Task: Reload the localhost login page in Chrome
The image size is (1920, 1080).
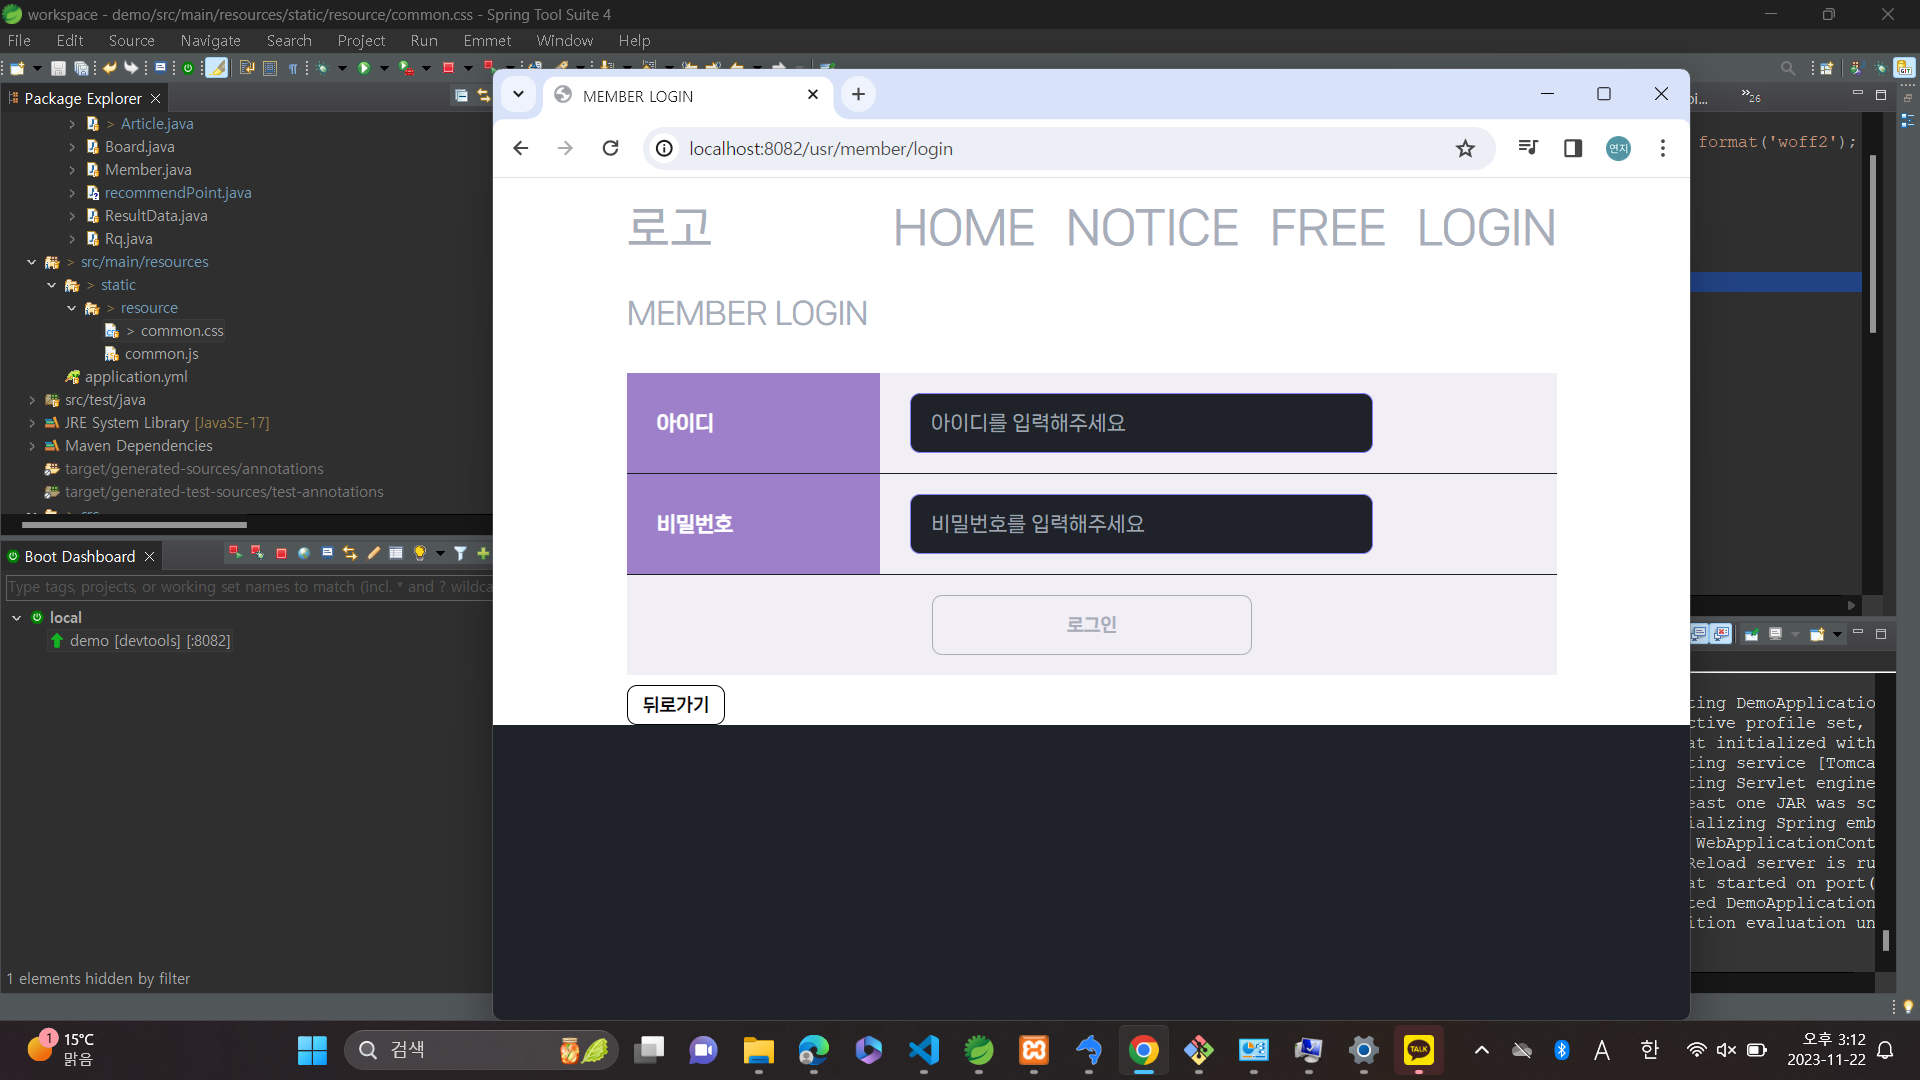Action: [x=610, y=148]
